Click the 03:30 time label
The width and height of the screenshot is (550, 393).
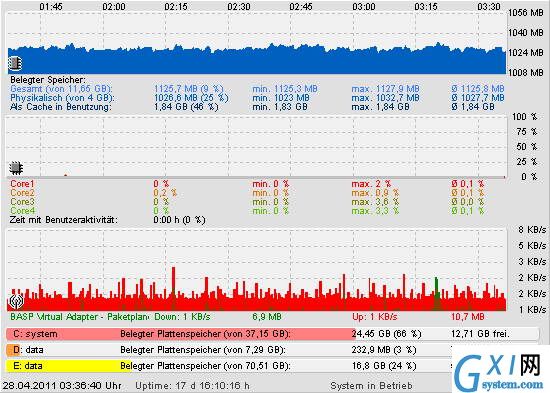489,7
